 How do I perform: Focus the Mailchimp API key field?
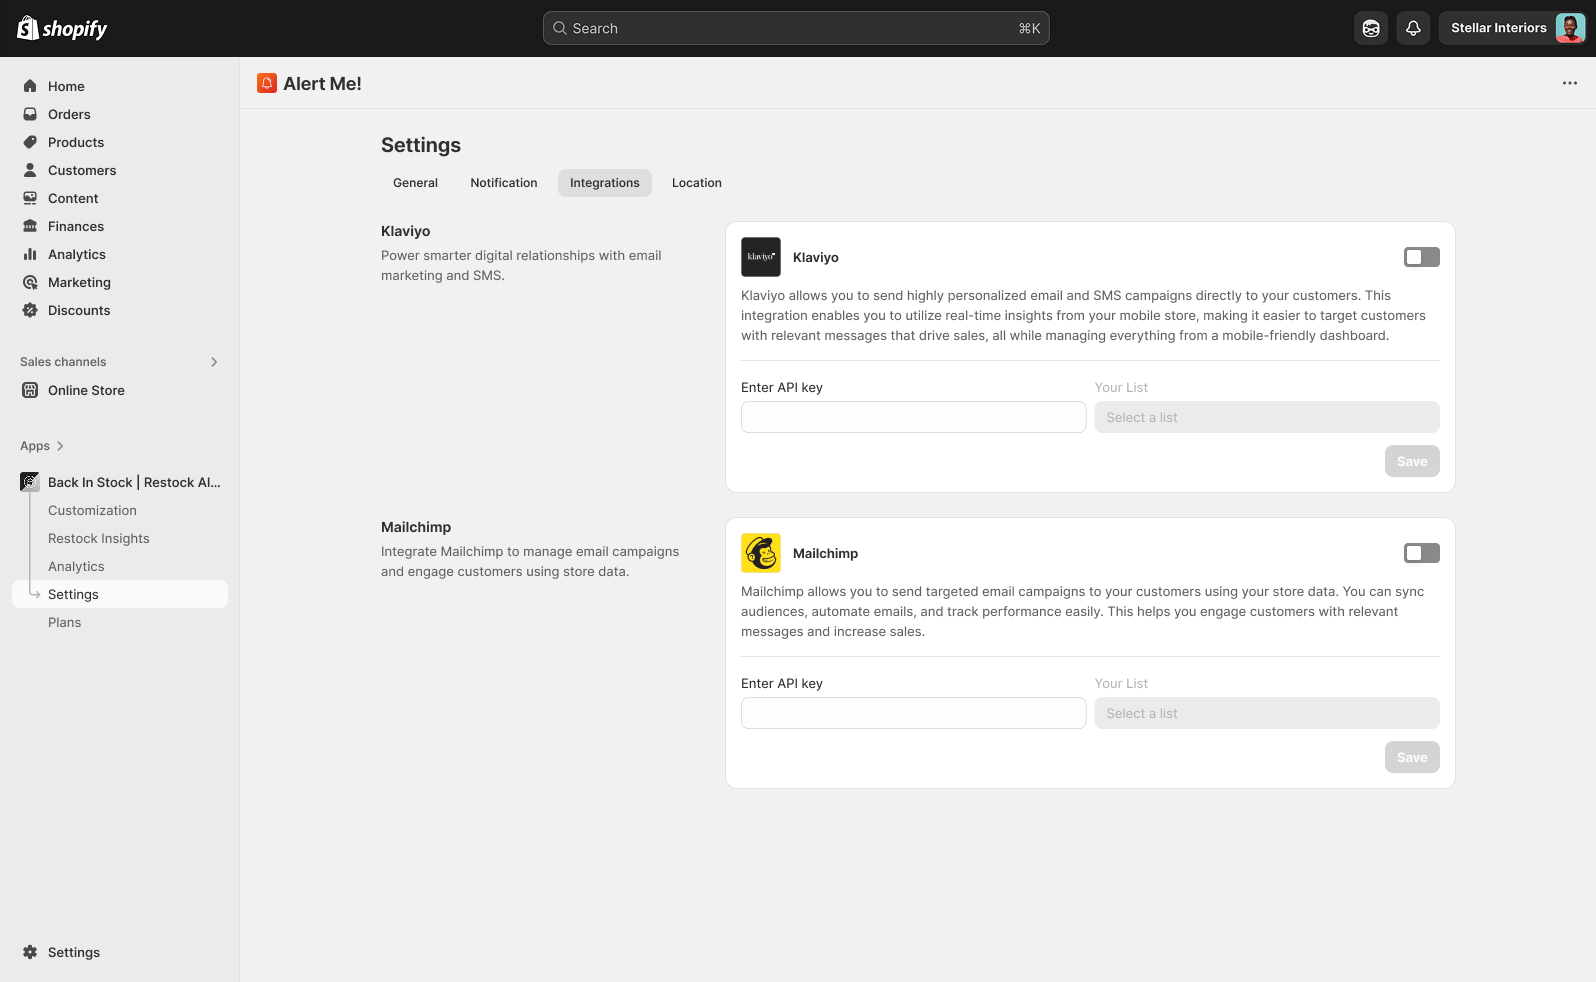913,713
